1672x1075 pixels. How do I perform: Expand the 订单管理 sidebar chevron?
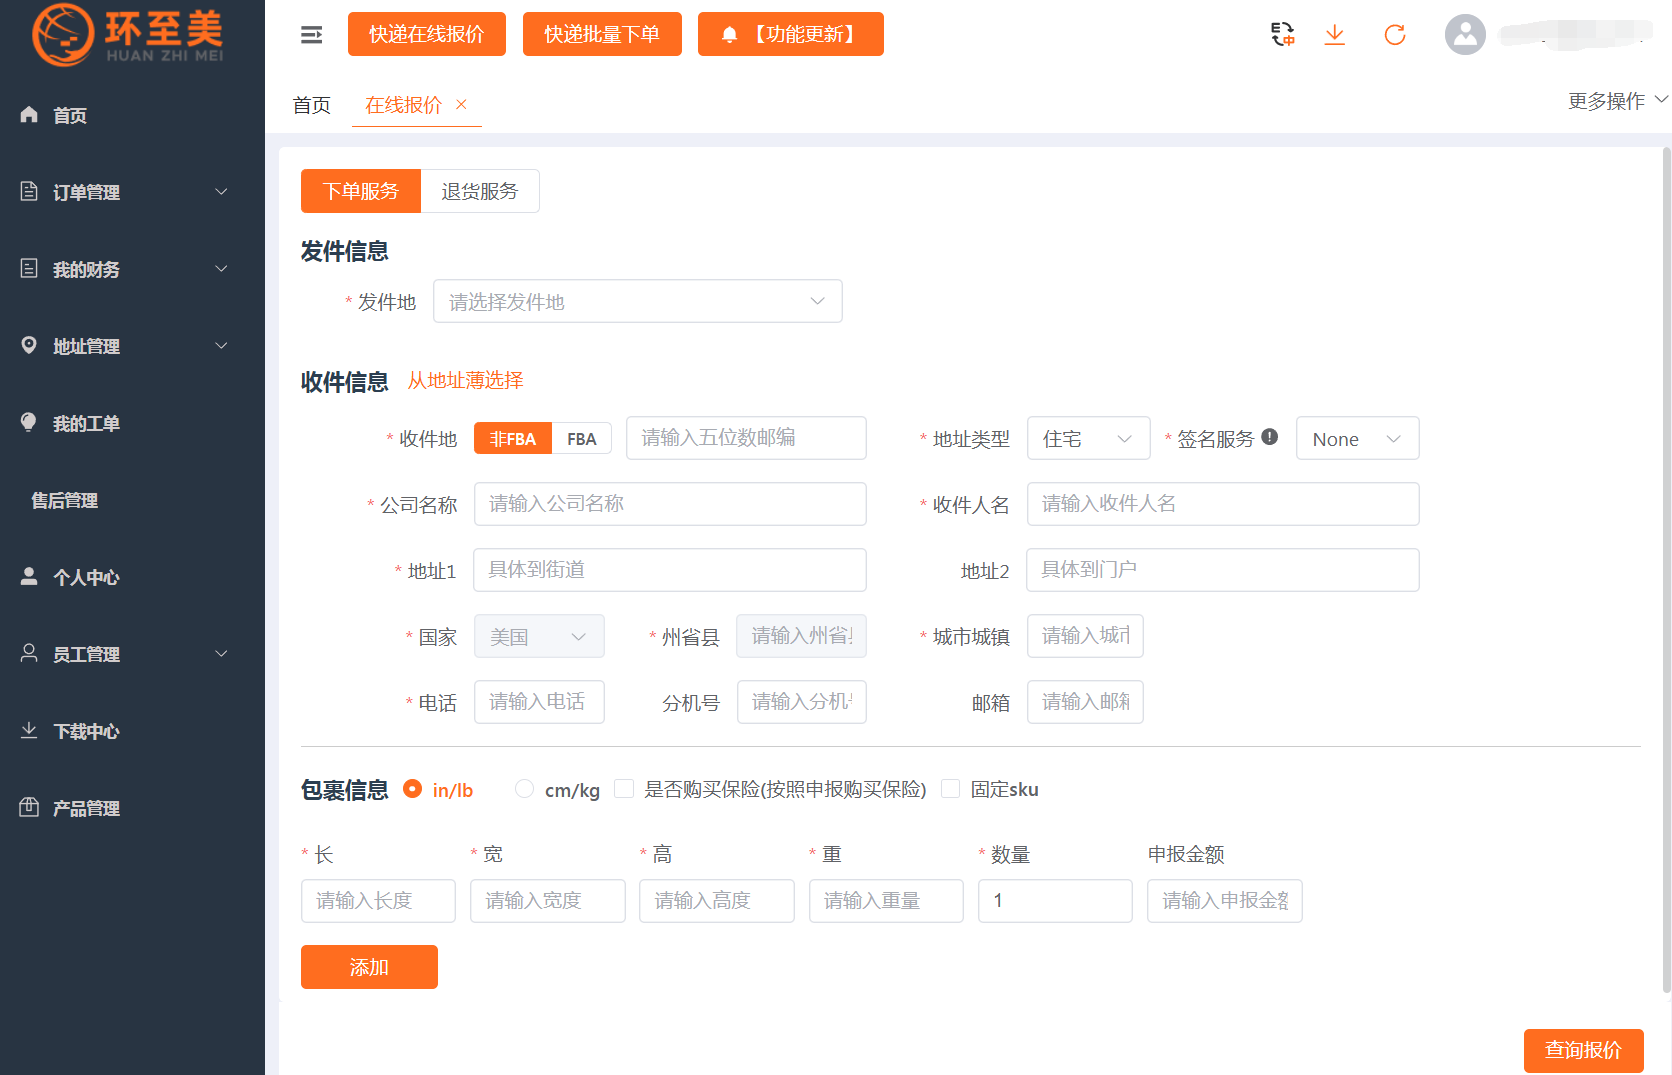(222, 192)
